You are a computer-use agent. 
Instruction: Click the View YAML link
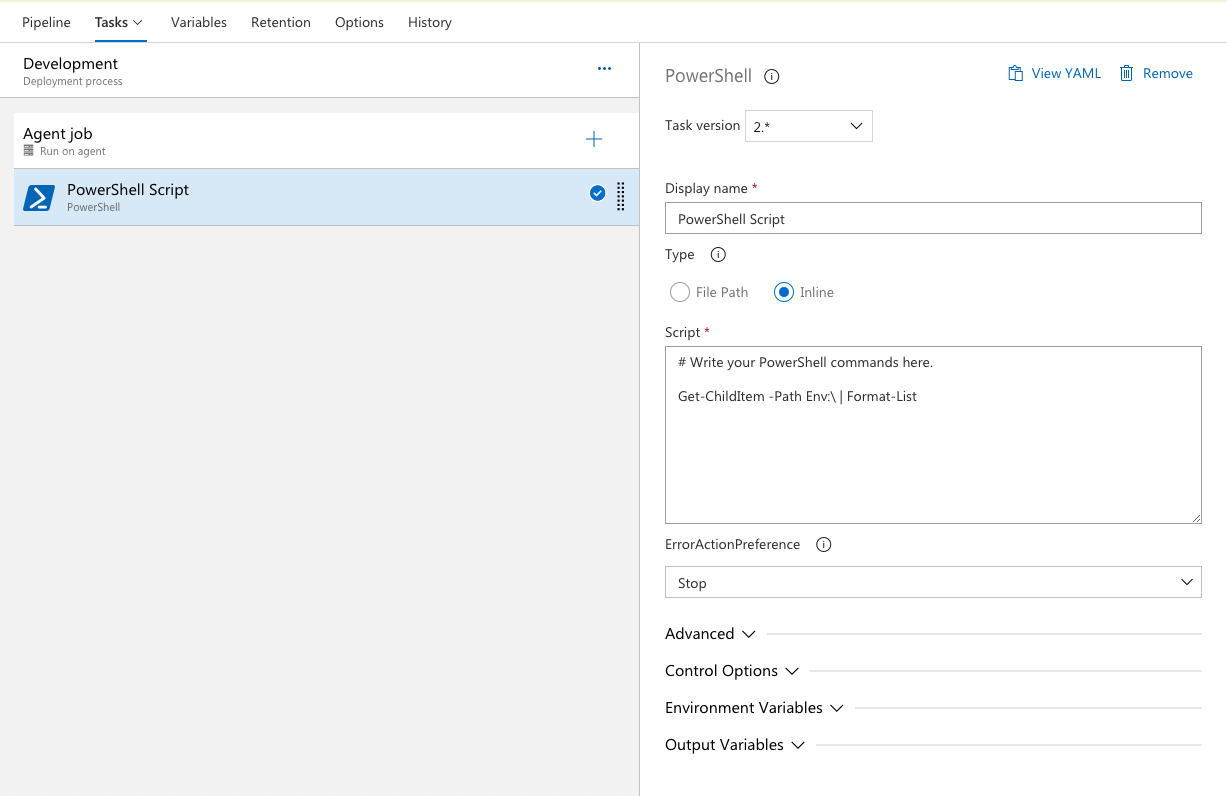(x=1054, y=73)
